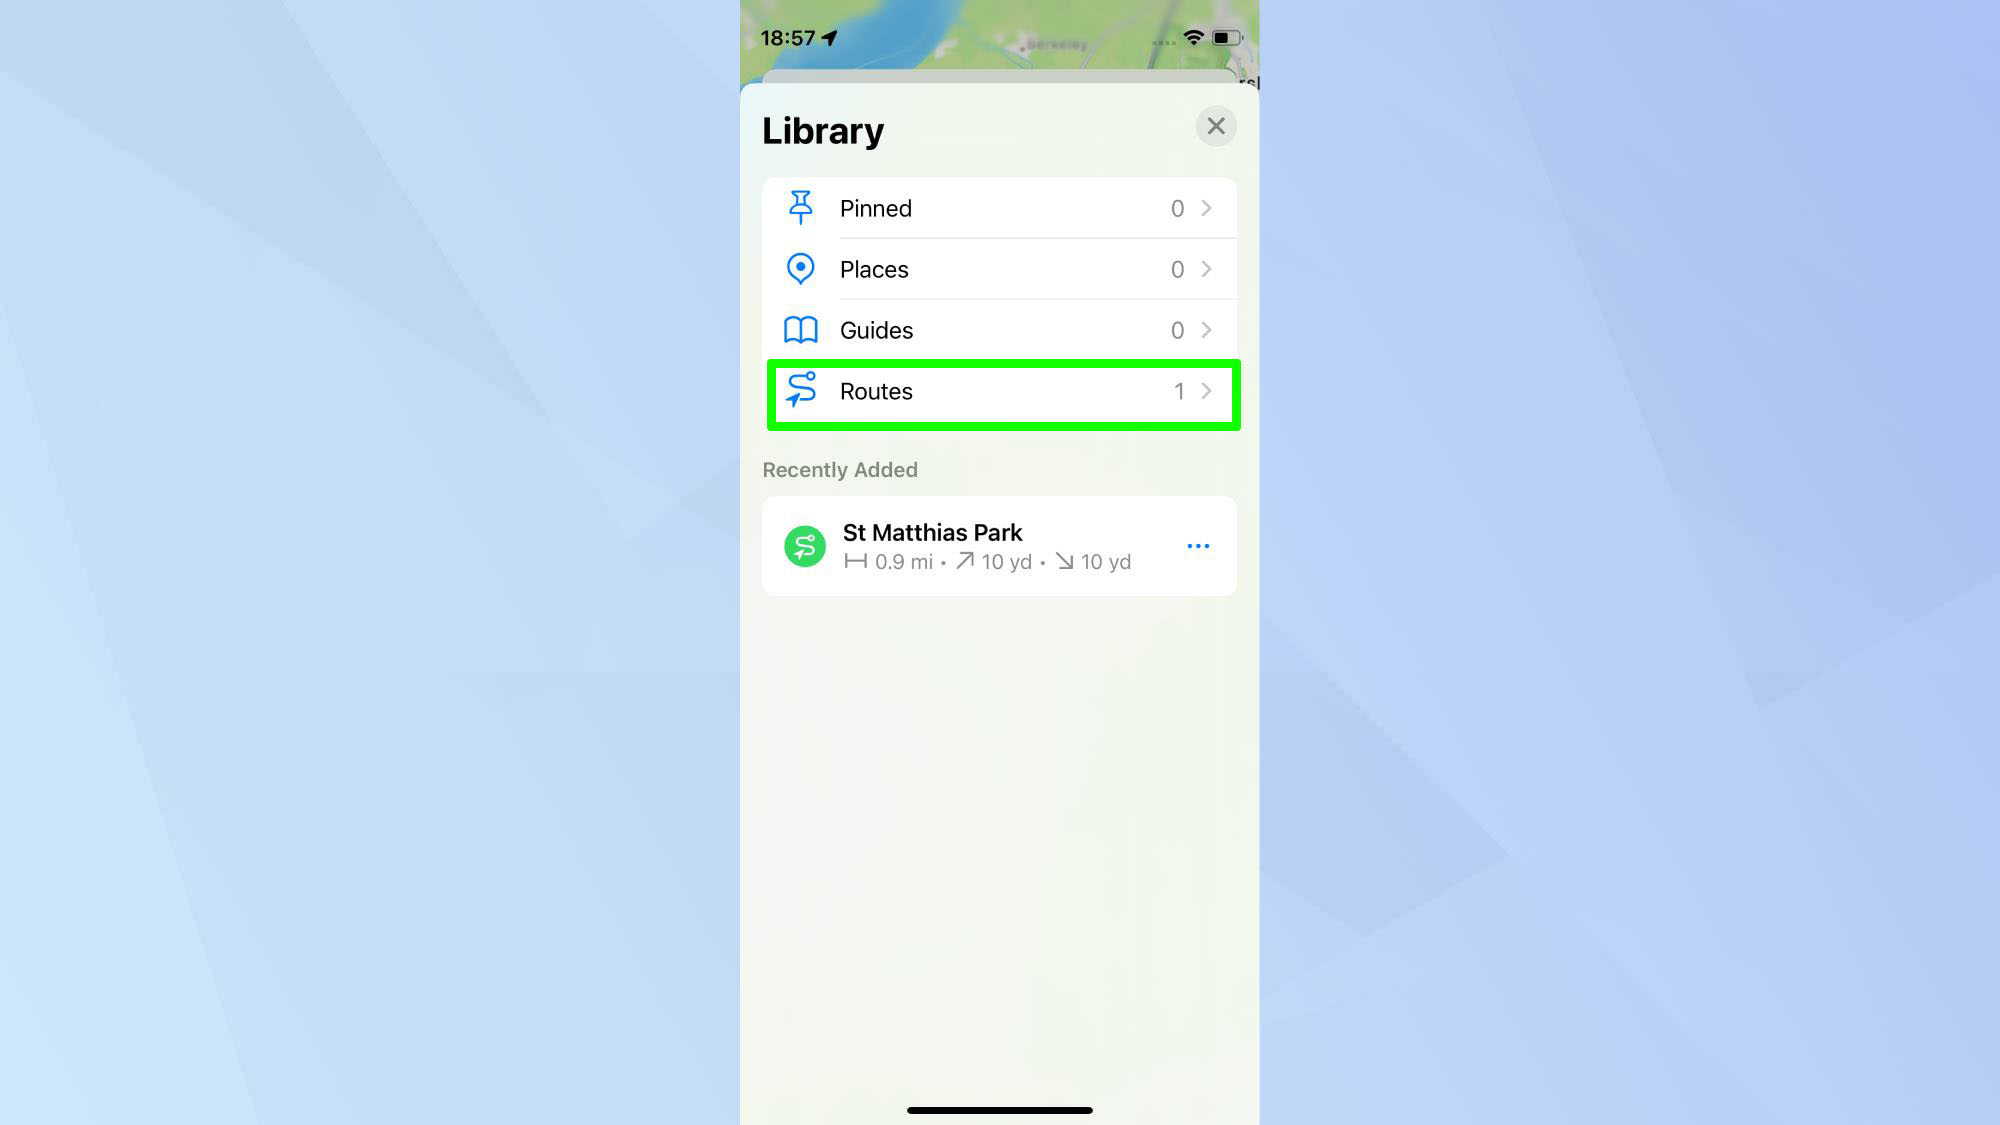Image resolution: width=2000 pixels, height=1125 pixels.
Task: Tap the Routes navigation icon
Action: pos(799,391)
